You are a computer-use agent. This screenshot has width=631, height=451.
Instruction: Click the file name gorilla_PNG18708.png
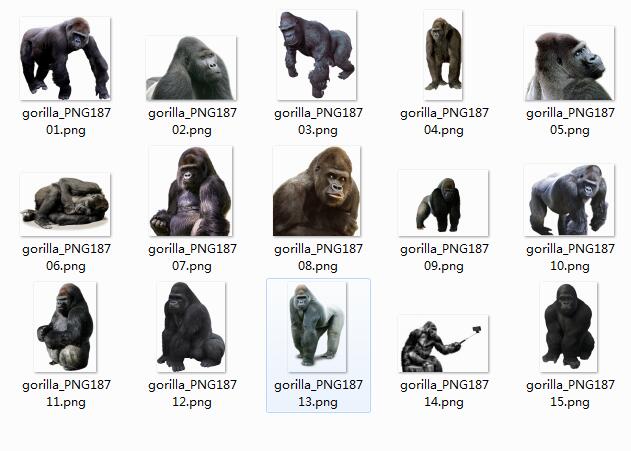click(x=318, y=257)
